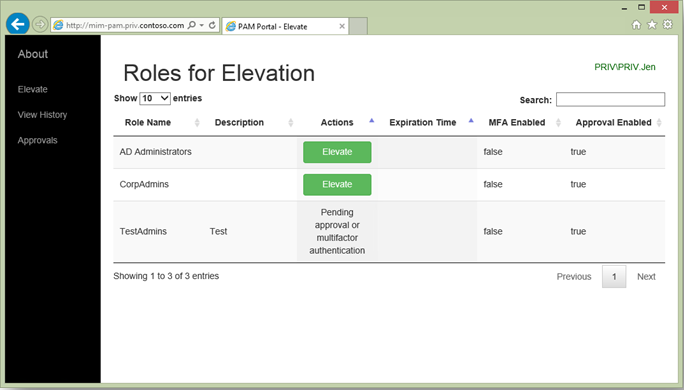Image resolution: width=684 pixels, height=390 pixels.
Task: Elevate the CorpAdmins role
Action: (x=337, y=185)
